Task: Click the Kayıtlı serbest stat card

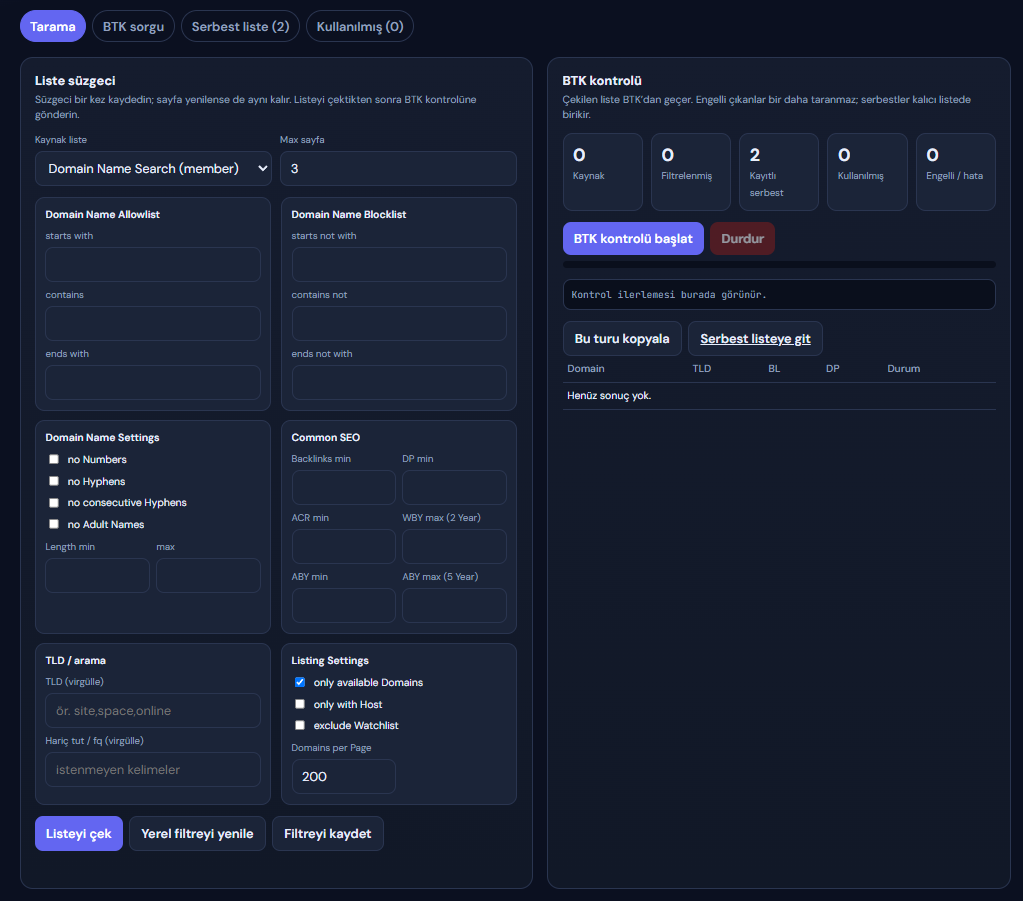Action: click(x=779, y=172)
